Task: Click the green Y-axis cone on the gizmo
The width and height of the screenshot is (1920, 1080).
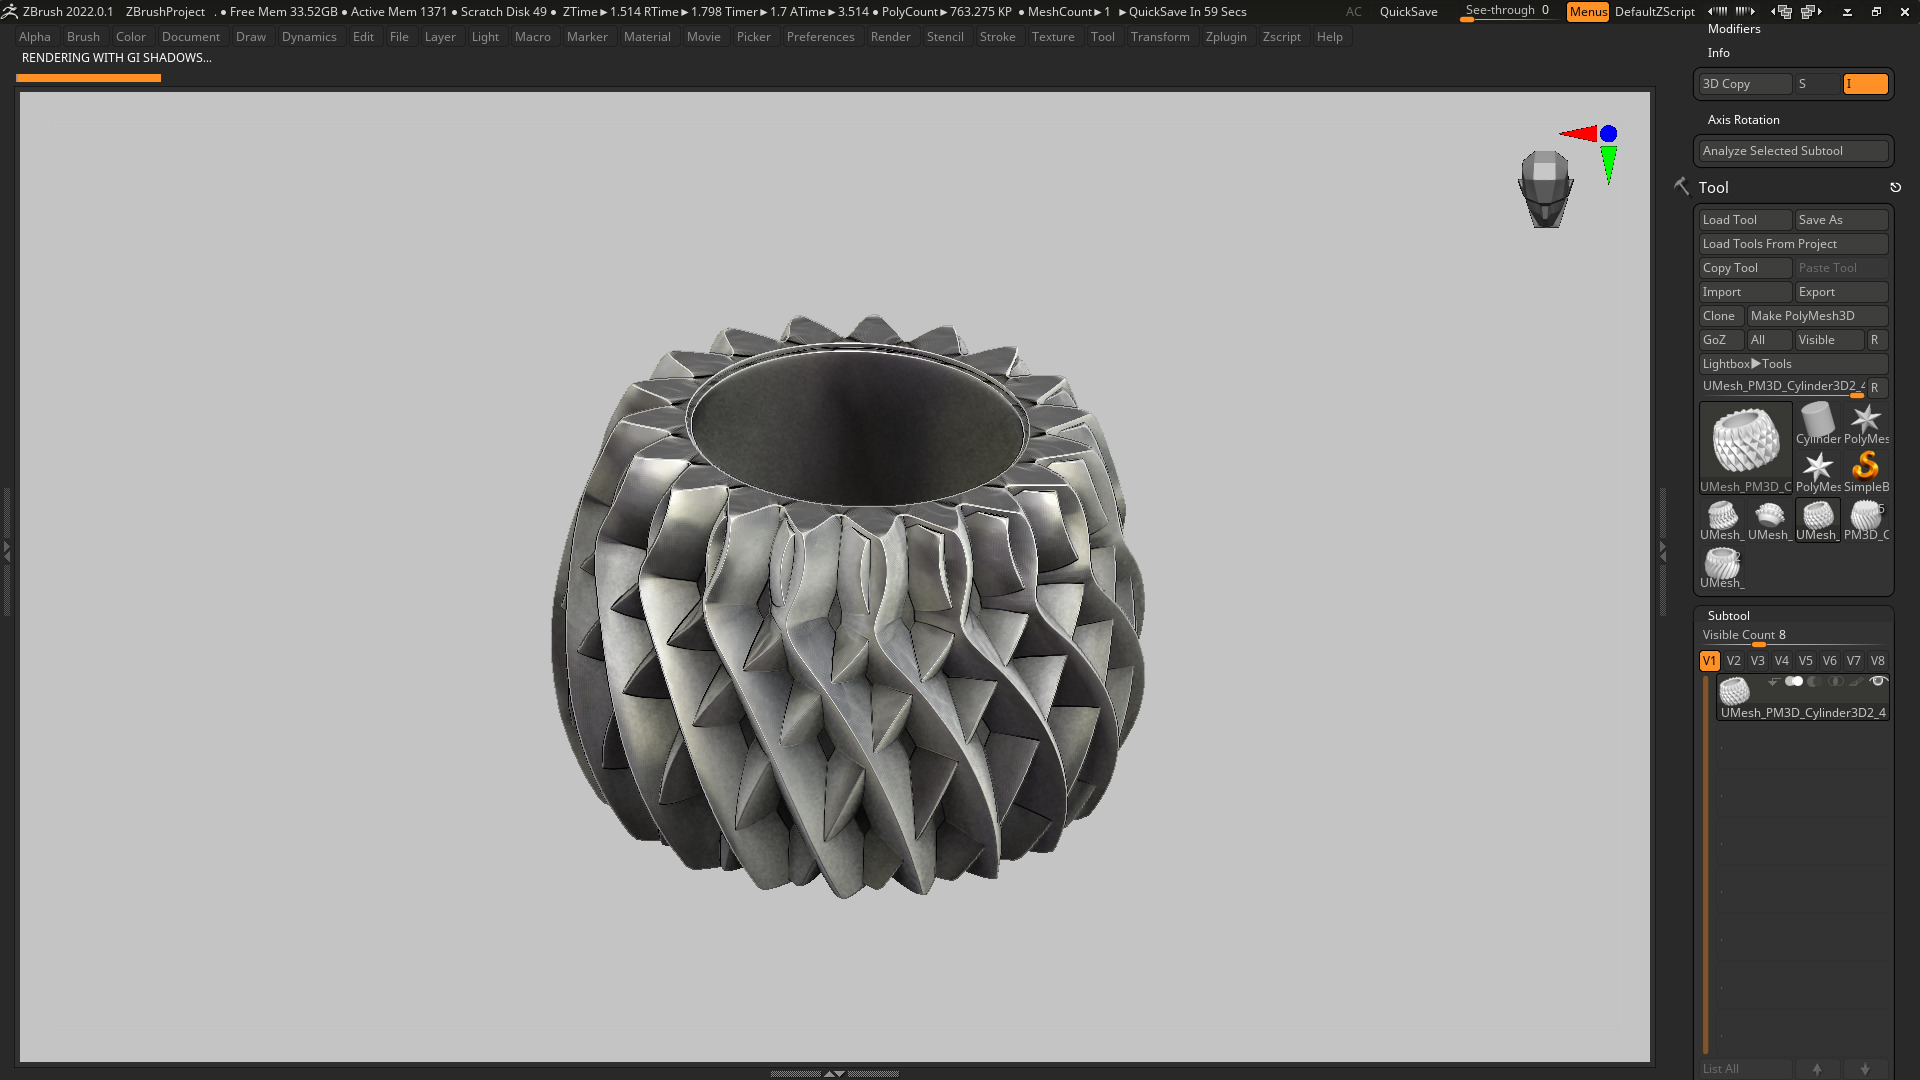Action: coord(1608,164)
